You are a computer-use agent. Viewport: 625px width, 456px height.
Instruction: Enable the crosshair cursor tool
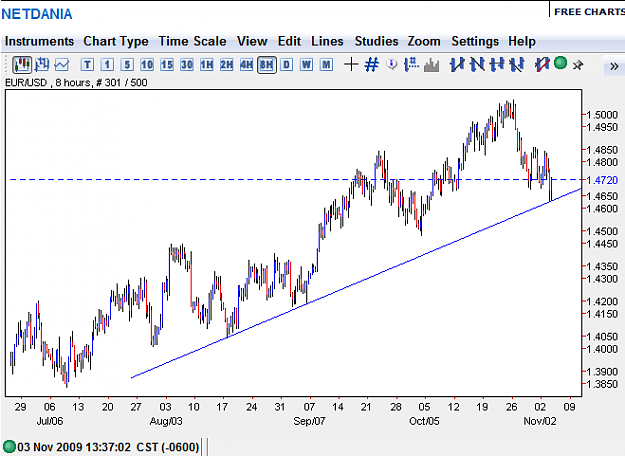[x=351, y=65]
